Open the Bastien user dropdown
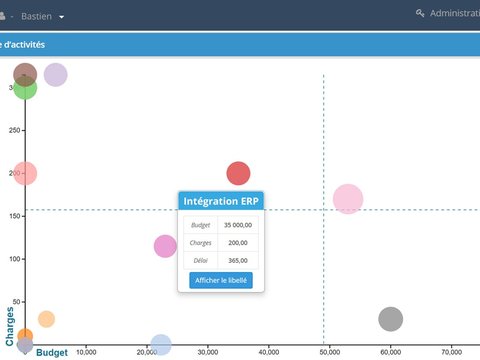Screen dimensions: 480x360 [42, 16]
